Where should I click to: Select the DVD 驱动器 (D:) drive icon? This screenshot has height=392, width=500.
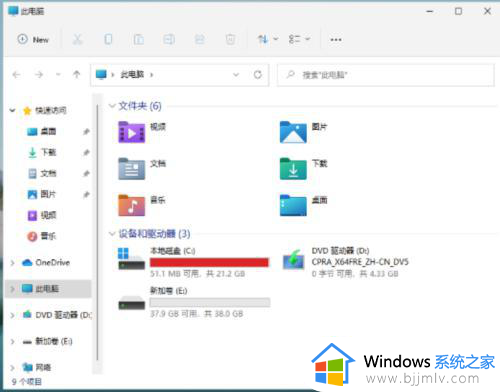click(x=293, y=259)
